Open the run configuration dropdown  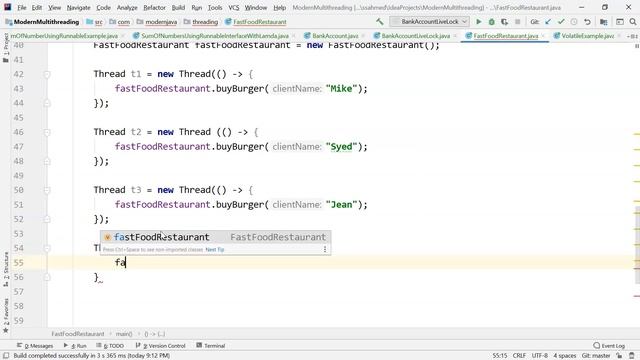[429, 22]
